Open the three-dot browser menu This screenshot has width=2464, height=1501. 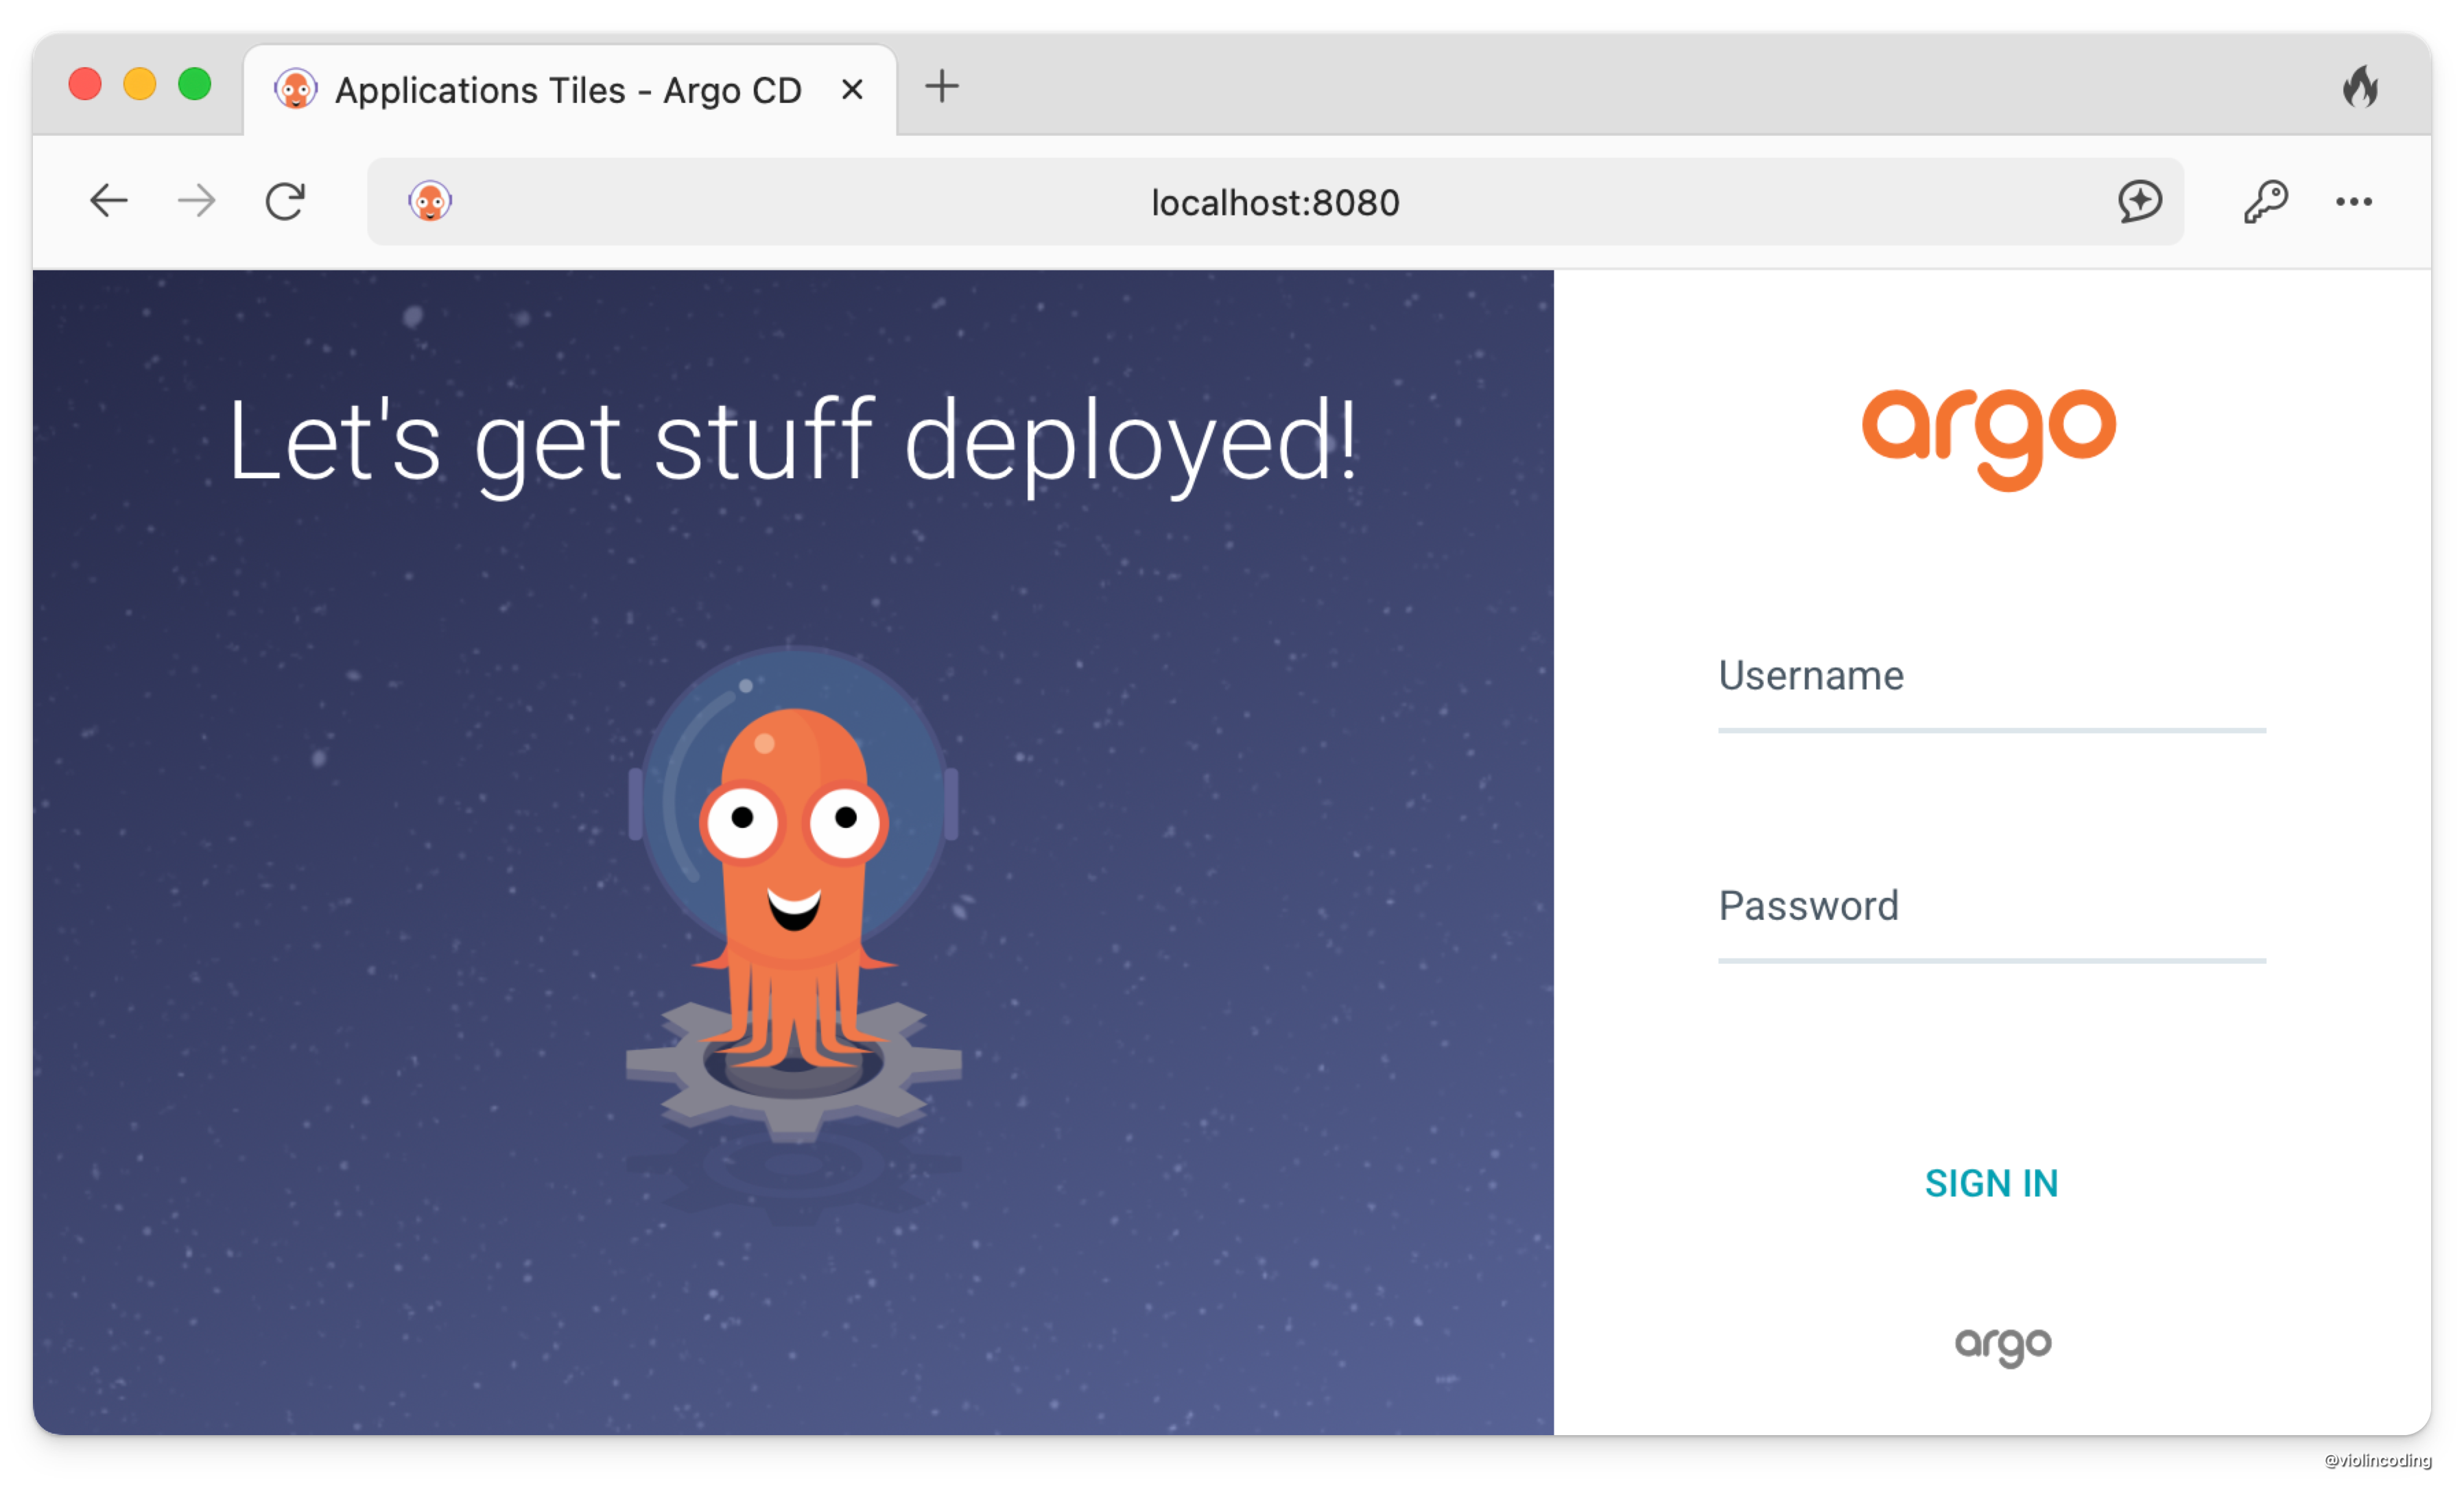[x=2353, y=202]
